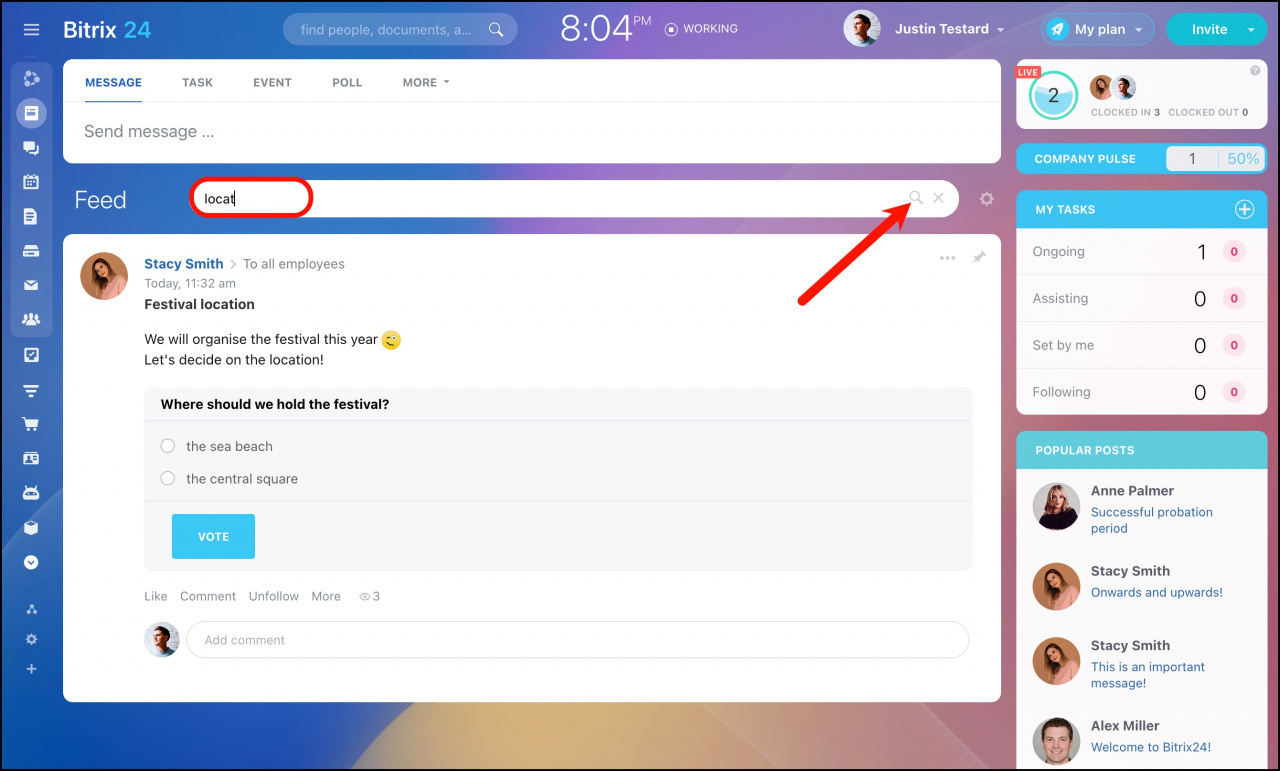Click the feed search magnifier icon

click(915, 198)
